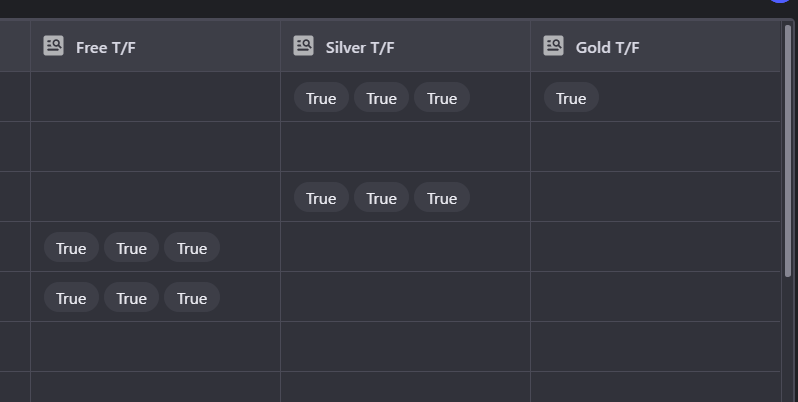Click the lookup icon beside Free T/F
Viewport: 798px width, 402px height.
click(53, 46)
